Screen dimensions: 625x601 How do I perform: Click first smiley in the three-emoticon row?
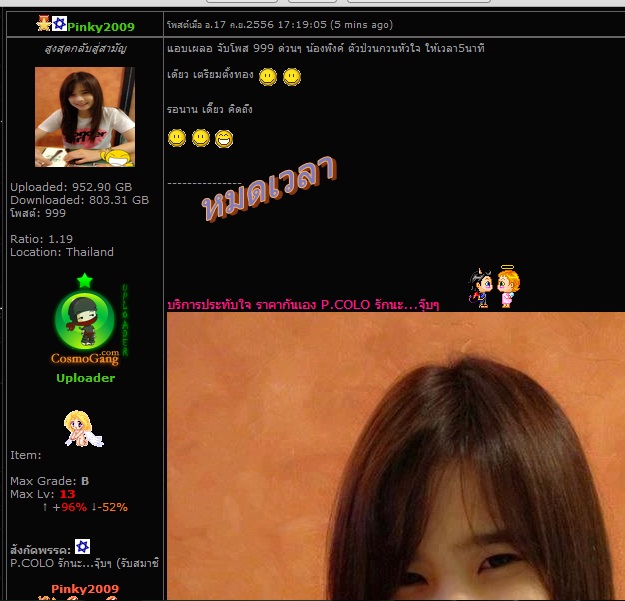click(x=177, y=138)
